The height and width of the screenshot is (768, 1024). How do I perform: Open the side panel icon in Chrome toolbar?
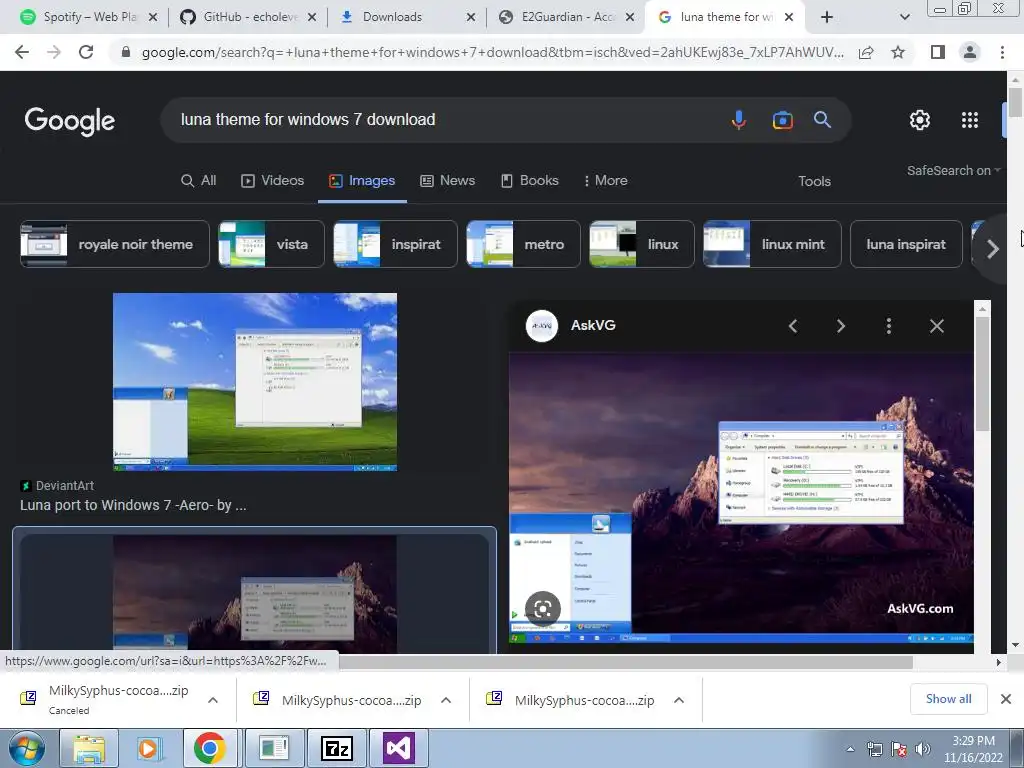coord(938,52)
